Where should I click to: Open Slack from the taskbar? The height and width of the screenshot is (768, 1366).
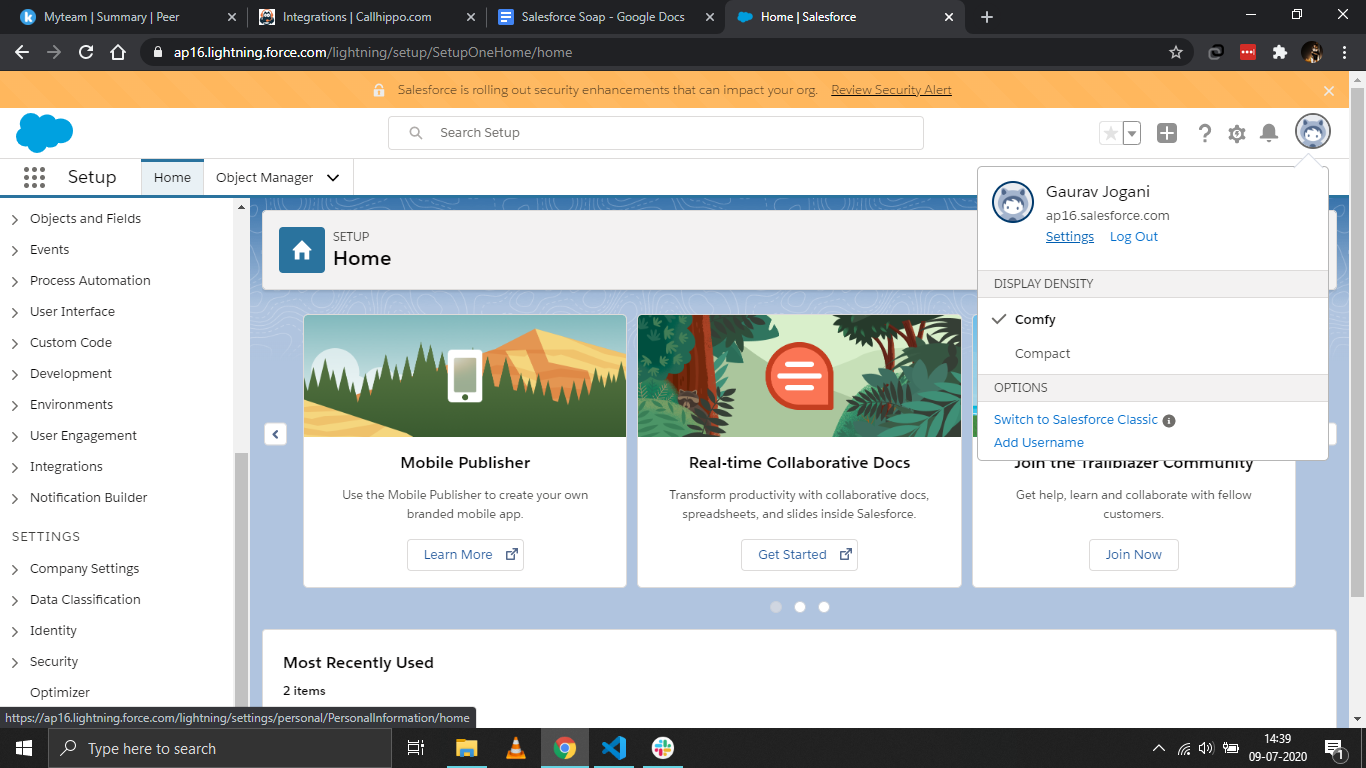tap(663, 748)
